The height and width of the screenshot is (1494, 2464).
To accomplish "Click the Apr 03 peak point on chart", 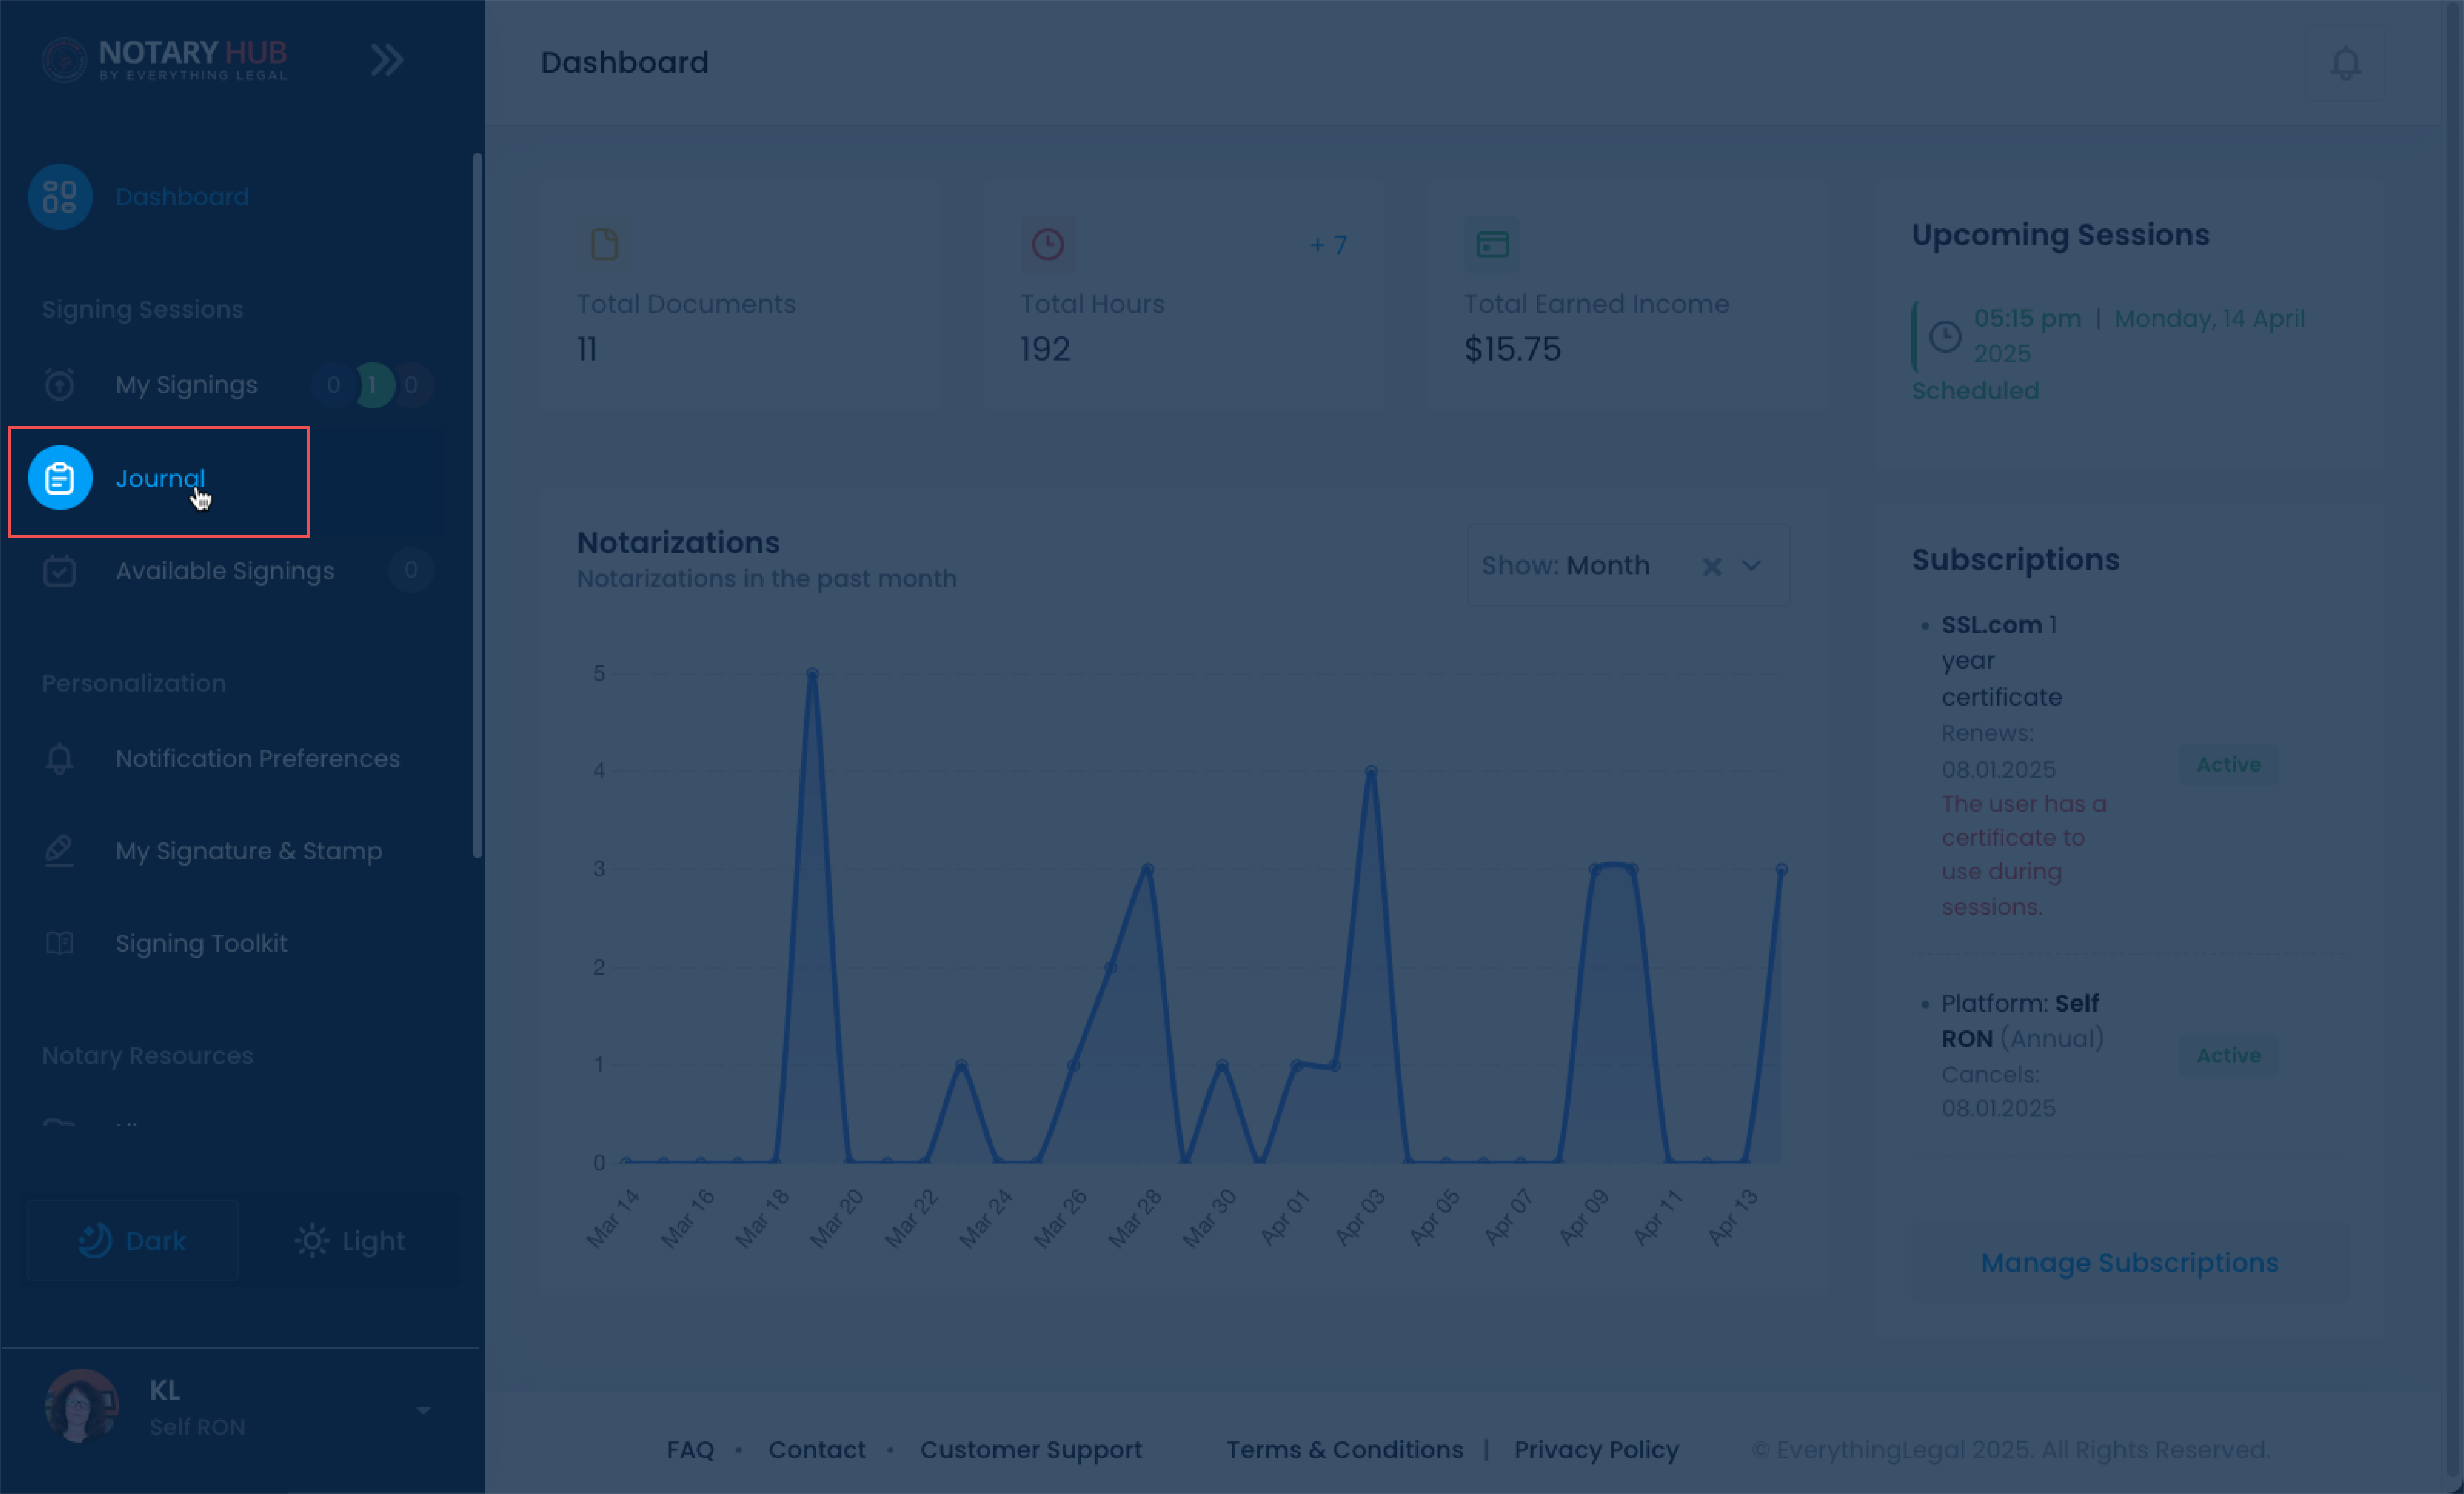I will tap(1371, 771).
